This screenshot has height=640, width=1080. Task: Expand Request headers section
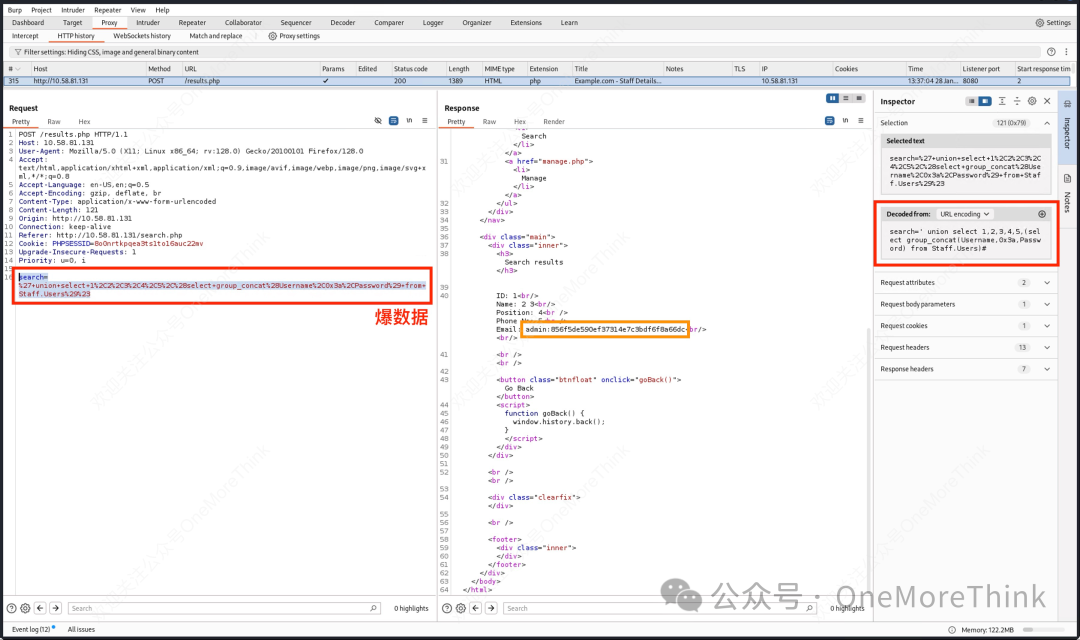(1047, 347)
